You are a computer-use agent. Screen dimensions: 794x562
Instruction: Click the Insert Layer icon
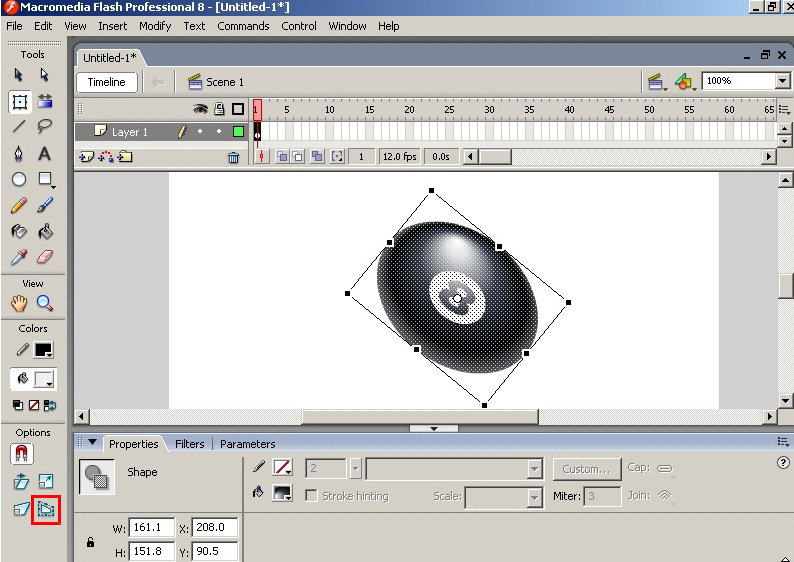86,157
